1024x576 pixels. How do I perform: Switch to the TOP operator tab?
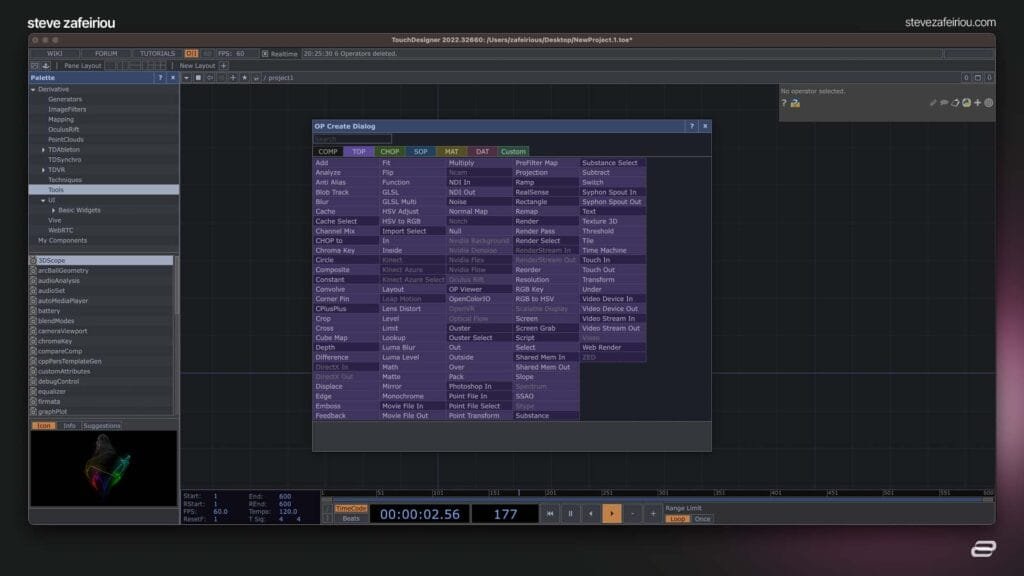click(359, 152)
